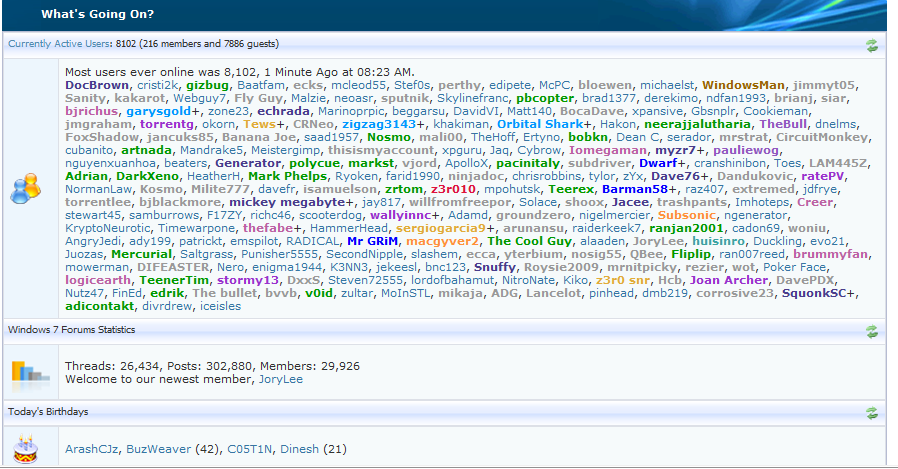Open user Generator's profile
898x469 pixels.
(x=248, y=163)
